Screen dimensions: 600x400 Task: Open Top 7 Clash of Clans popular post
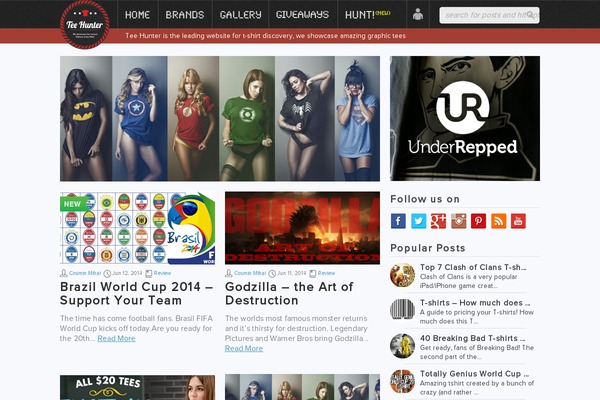tap(473, 267)
